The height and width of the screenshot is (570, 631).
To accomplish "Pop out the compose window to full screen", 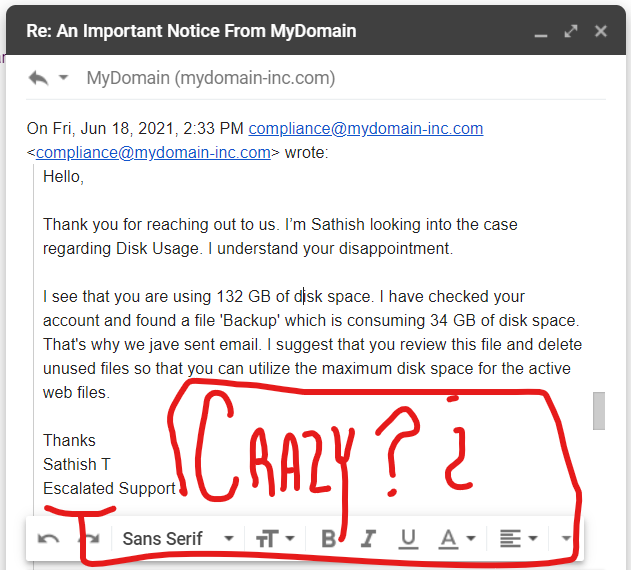I will coord(571,31).
